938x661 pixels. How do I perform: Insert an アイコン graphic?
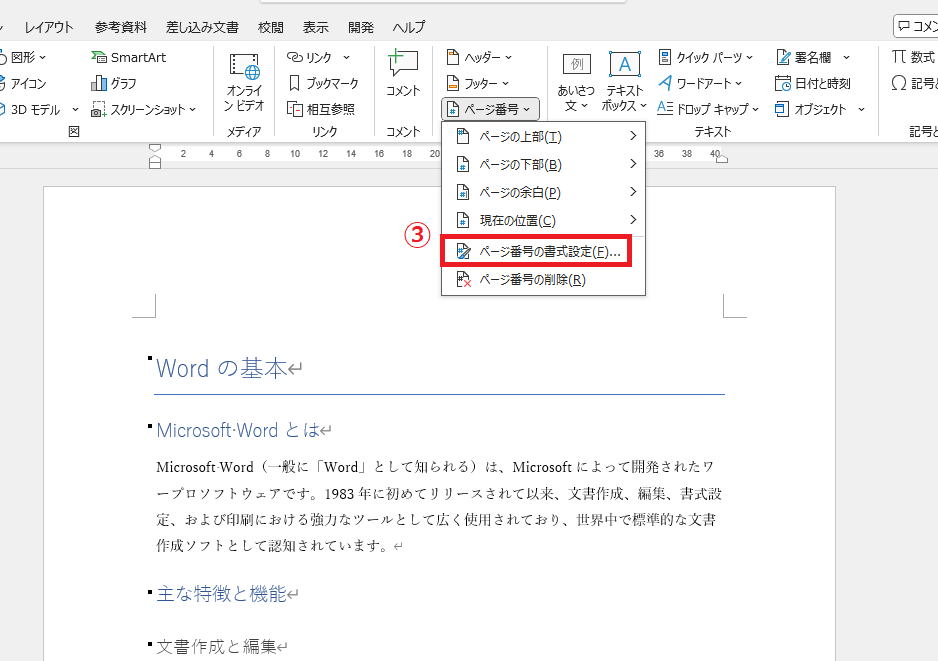click(23, 83)
